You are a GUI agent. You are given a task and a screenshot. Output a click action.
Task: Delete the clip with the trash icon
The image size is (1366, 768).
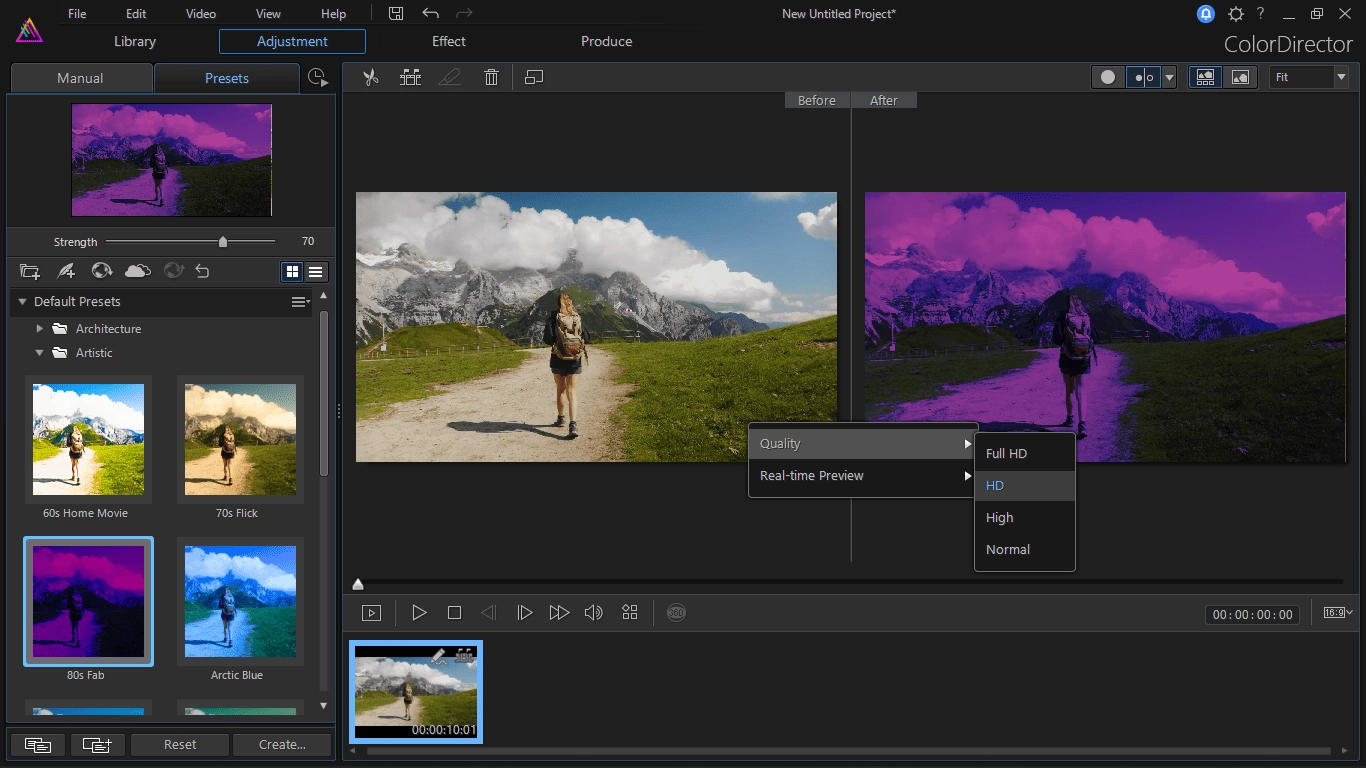[491, 77]
